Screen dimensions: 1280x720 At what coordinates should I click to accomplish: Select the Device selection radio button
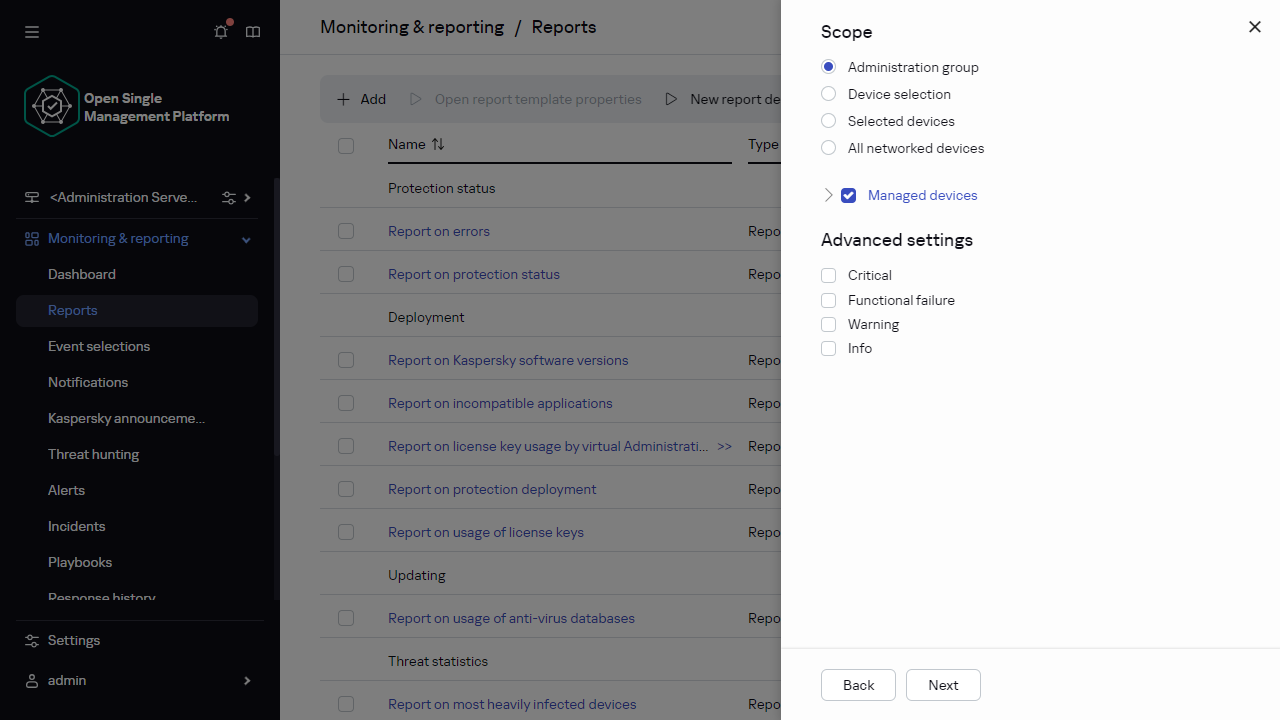tap(828, 93)
